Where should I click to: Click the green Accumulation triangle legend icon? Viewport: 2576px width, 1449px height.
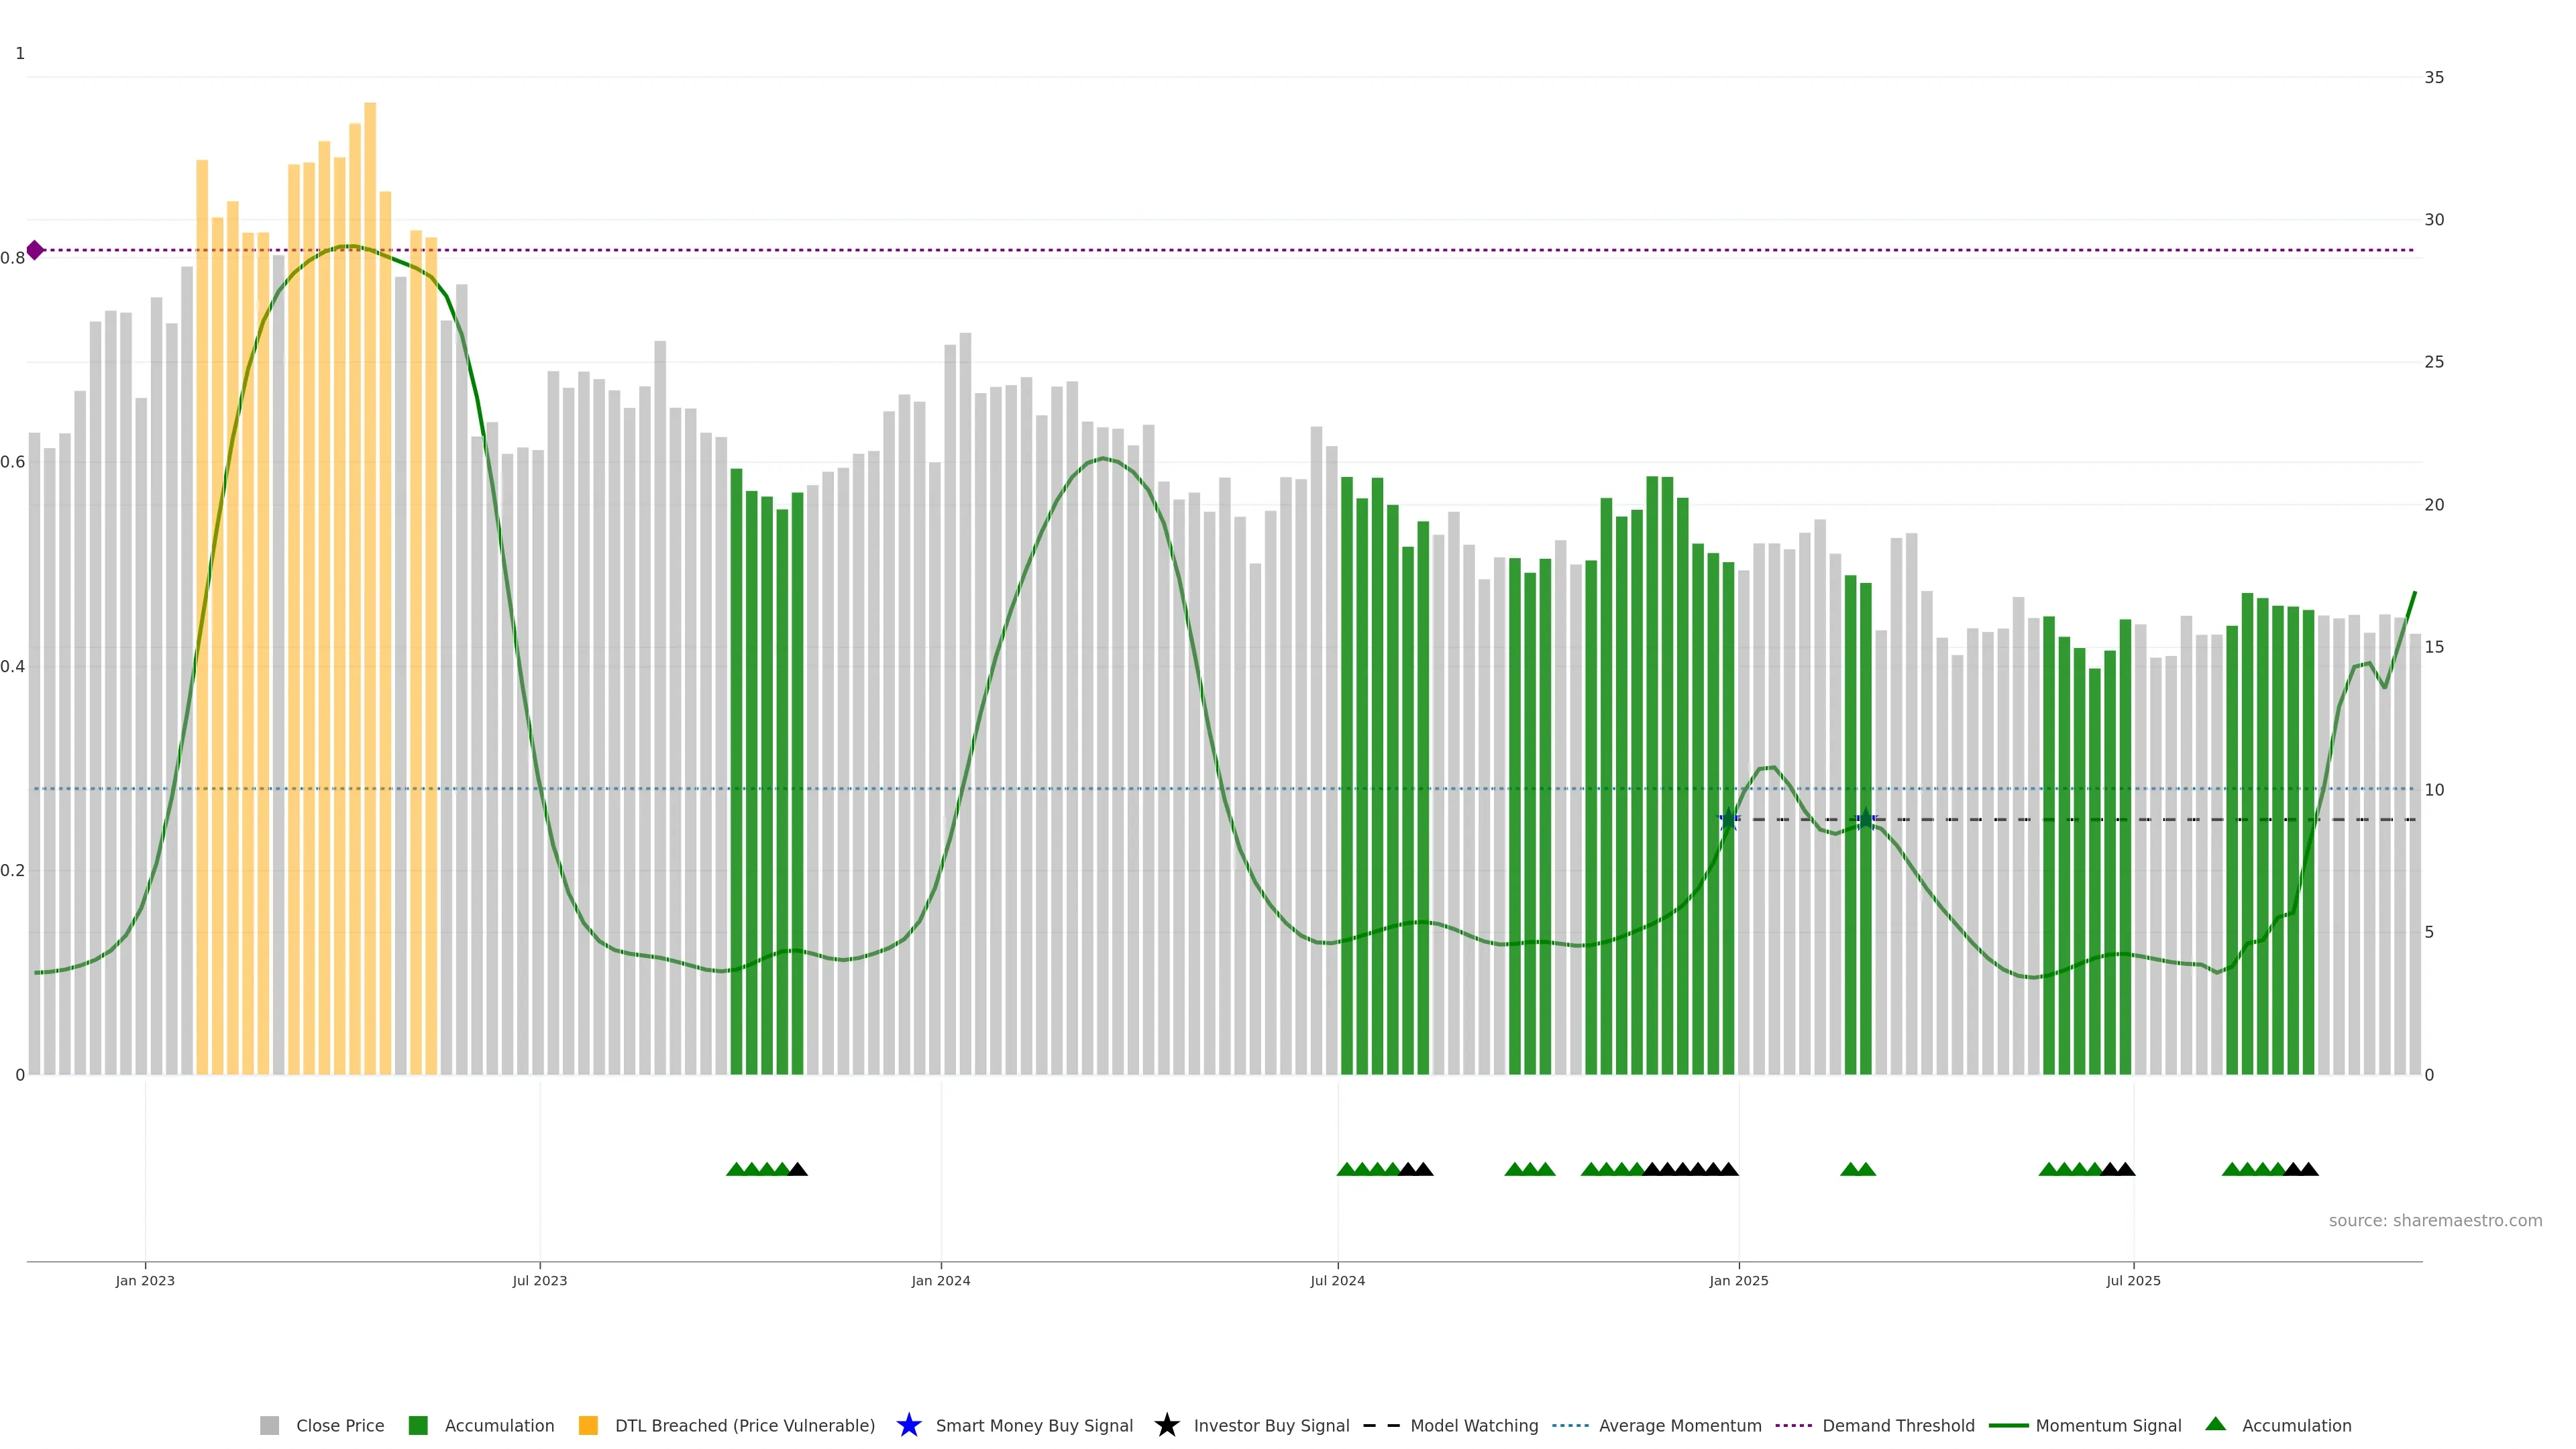[x=2215, y=1424]
